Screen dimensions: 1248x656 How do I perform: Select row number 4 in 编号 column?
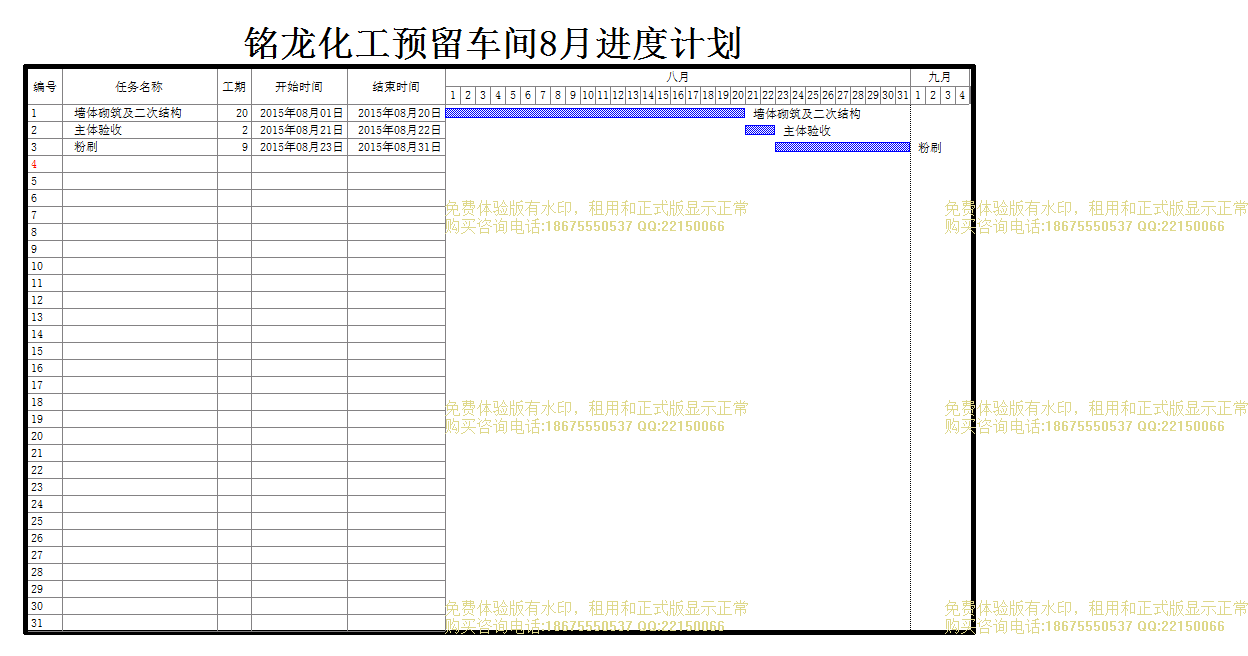coord(45,164)
